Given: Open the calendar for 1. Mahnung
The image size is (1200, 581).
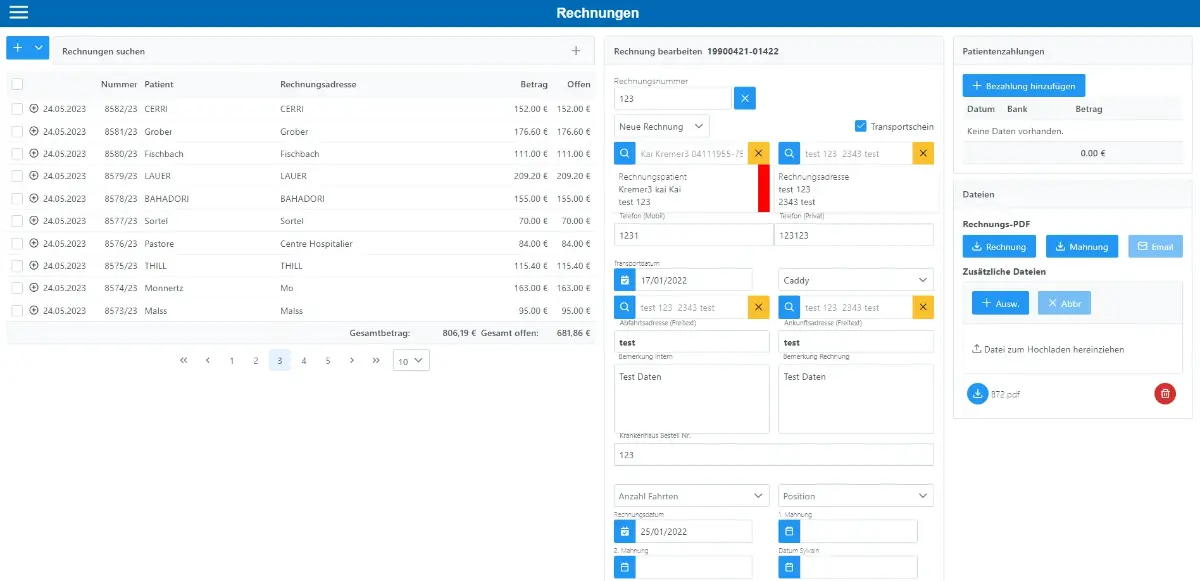Looking at the screenshot, I should pos(789,531).
